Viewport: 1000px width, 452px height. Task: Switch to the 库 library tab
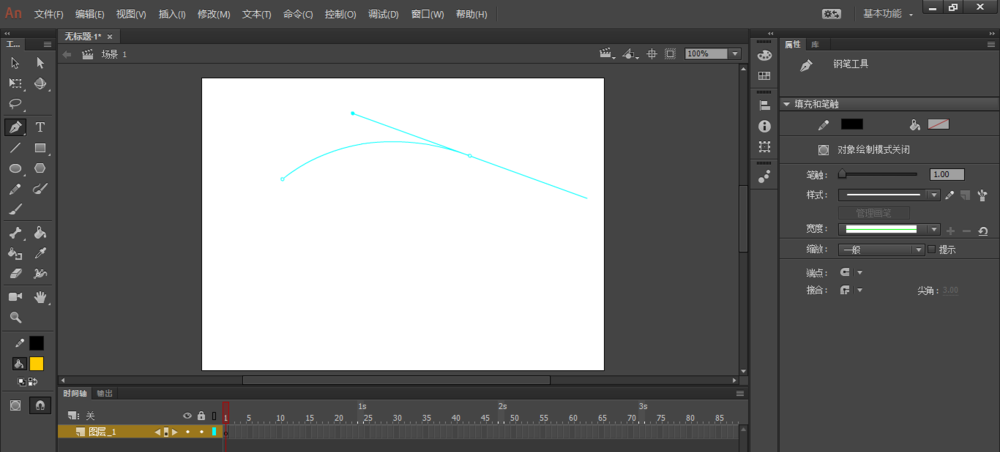(x=815, y=44)
